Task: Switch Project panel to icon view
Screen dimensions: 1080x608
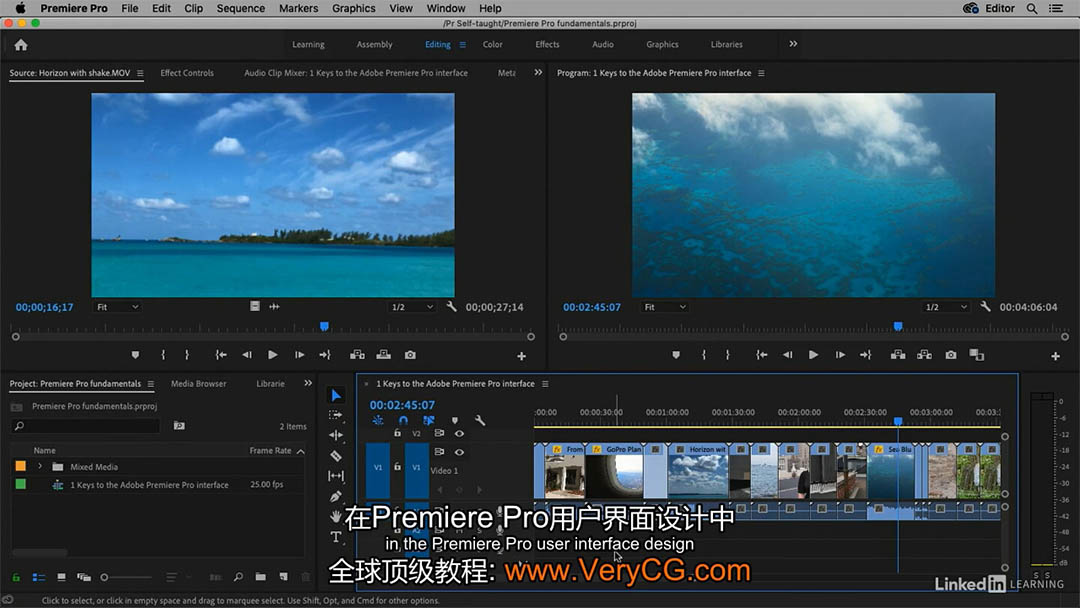Action: tap(61, 577)
